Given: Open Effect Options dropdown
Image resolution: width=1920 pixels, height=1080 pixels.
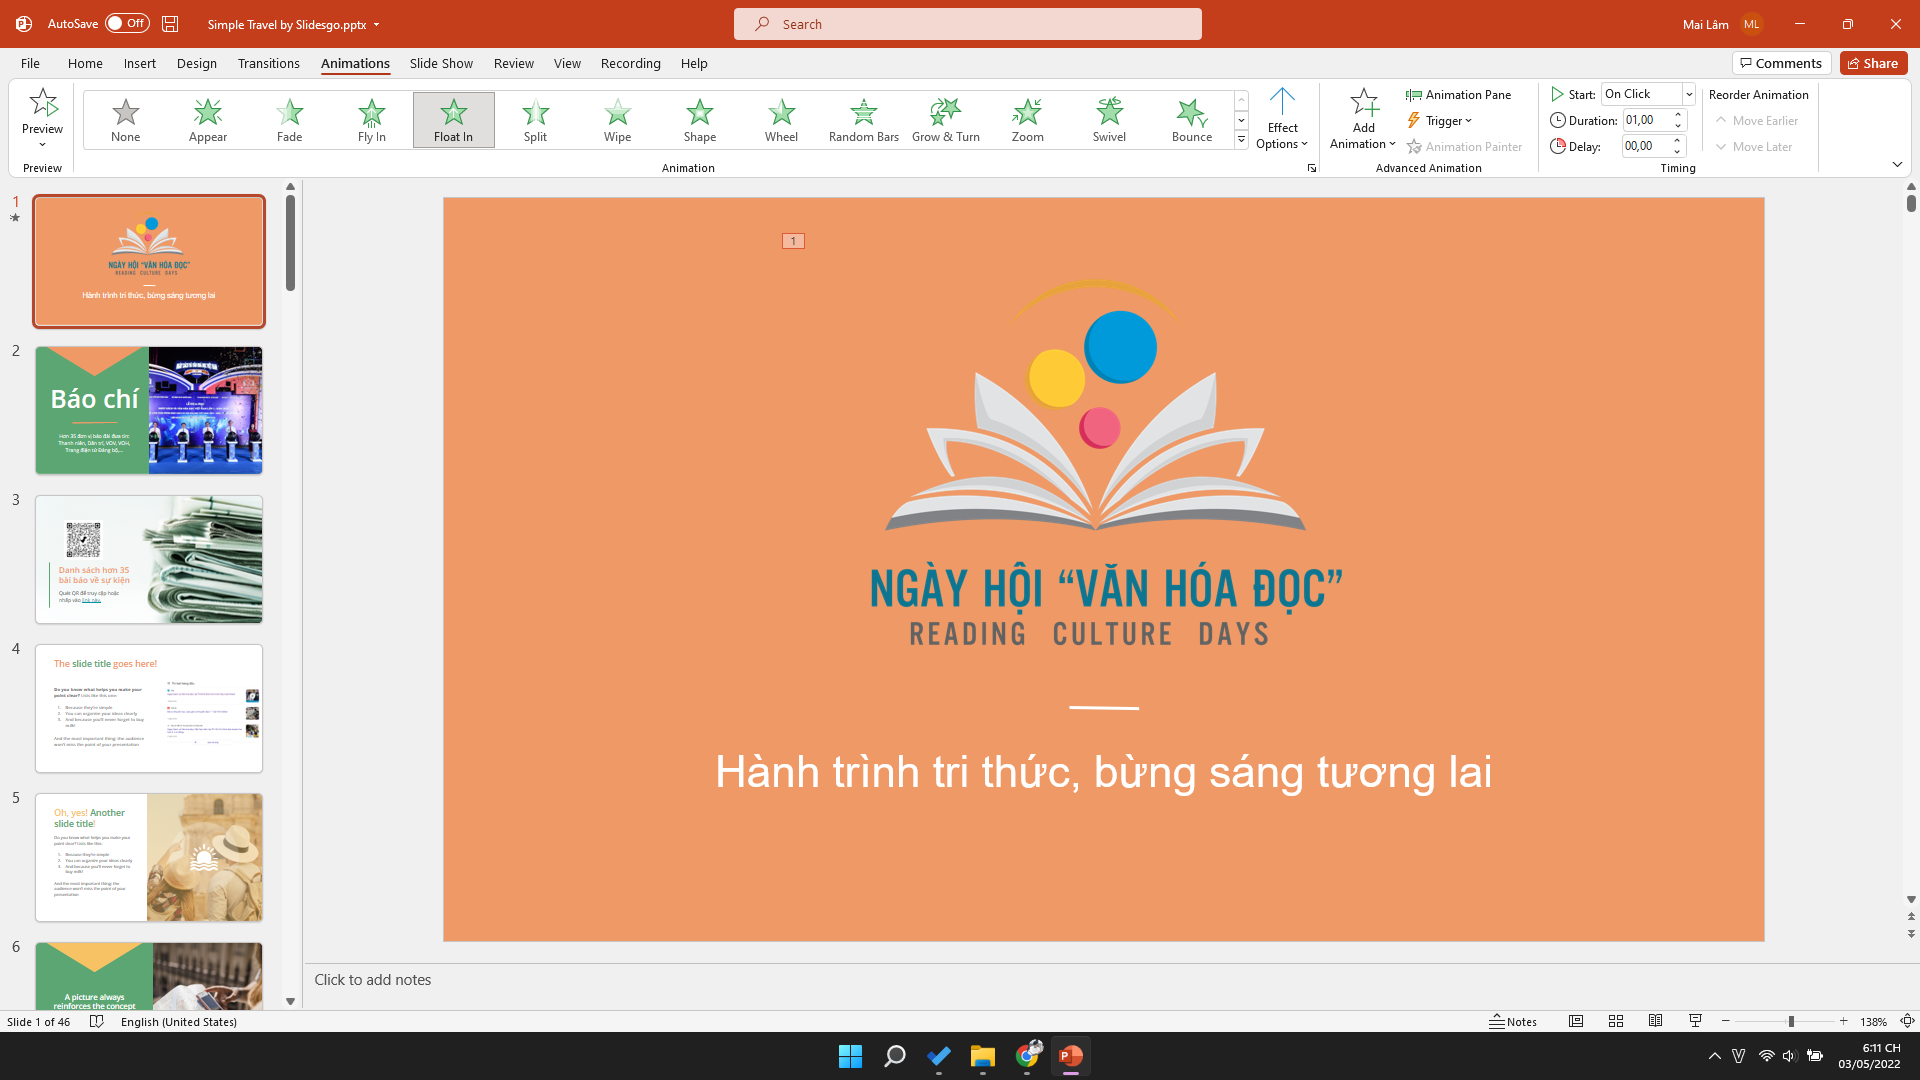Looking at the screenshot, I should coord(1282,120).
